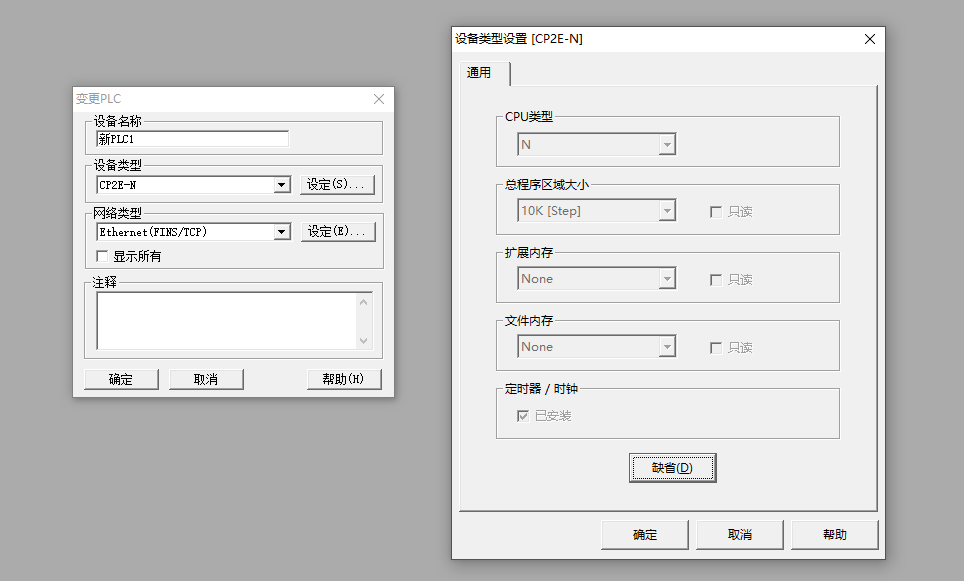Confirm with 确定 in device settings dialog
This screenshot has height=581, width=964.
pos(645,535)
